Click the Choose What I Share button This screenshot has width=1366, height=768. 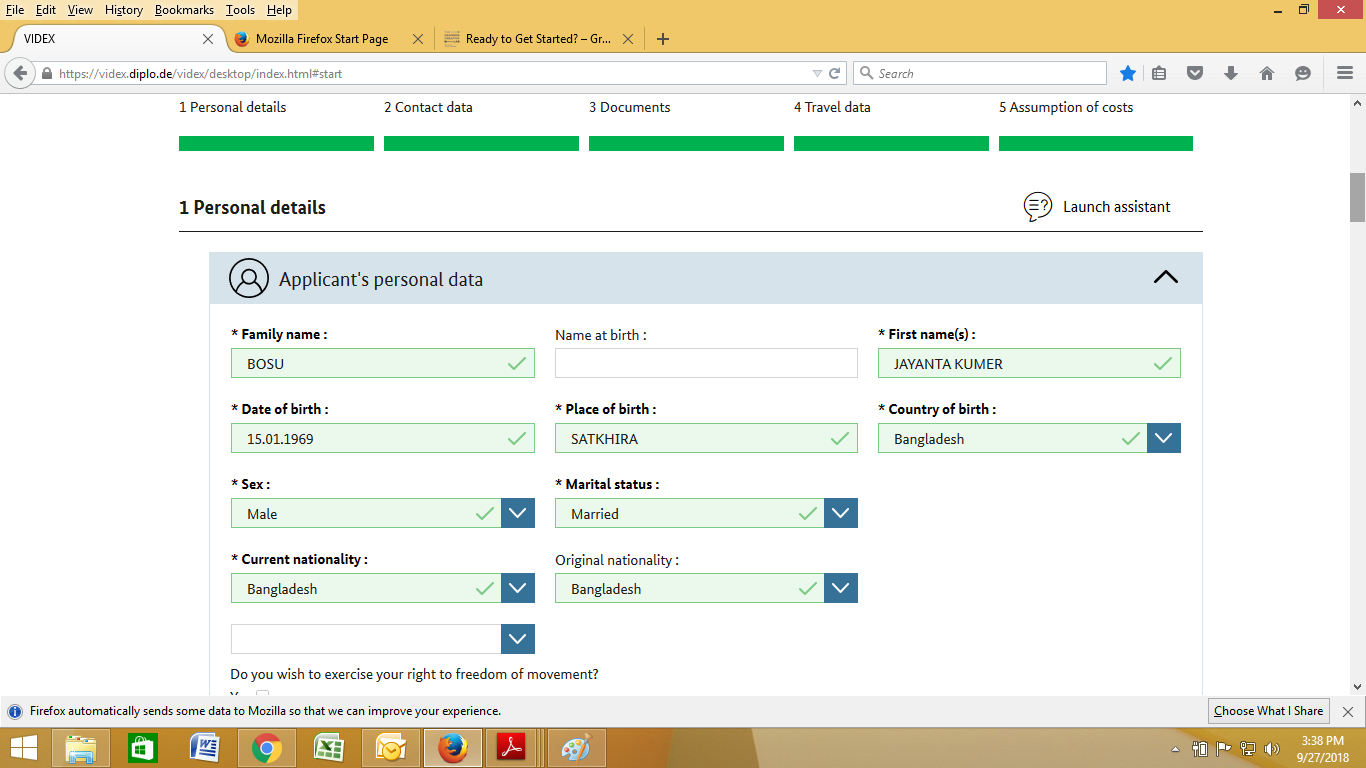(1268, 710)
